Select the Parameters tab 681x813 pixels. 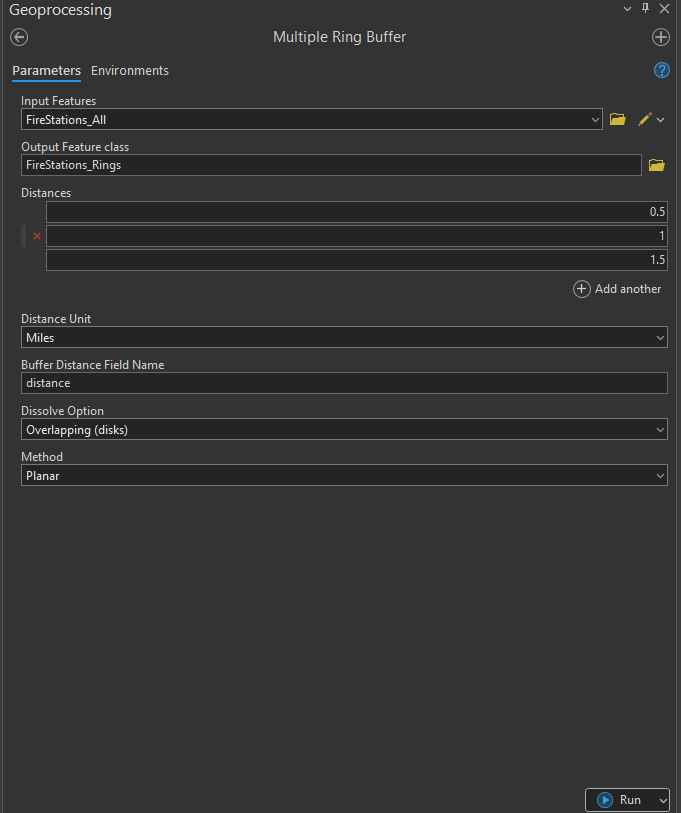(x=46, y=71)
